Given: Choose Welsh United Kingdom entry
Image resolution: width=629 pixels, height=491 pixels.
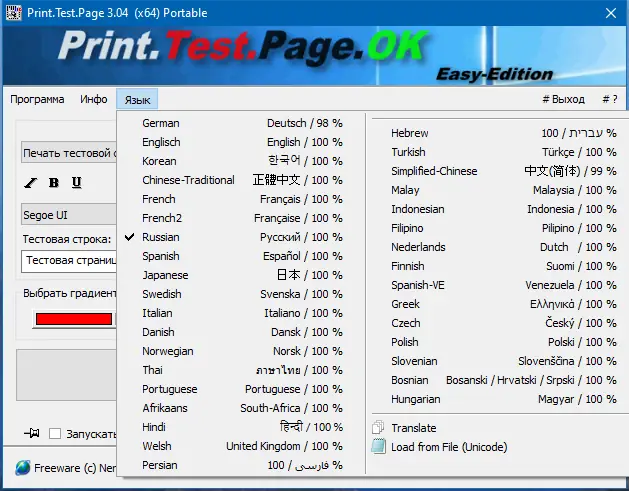Looking at the screenshot, I should [x=242, y=446].
